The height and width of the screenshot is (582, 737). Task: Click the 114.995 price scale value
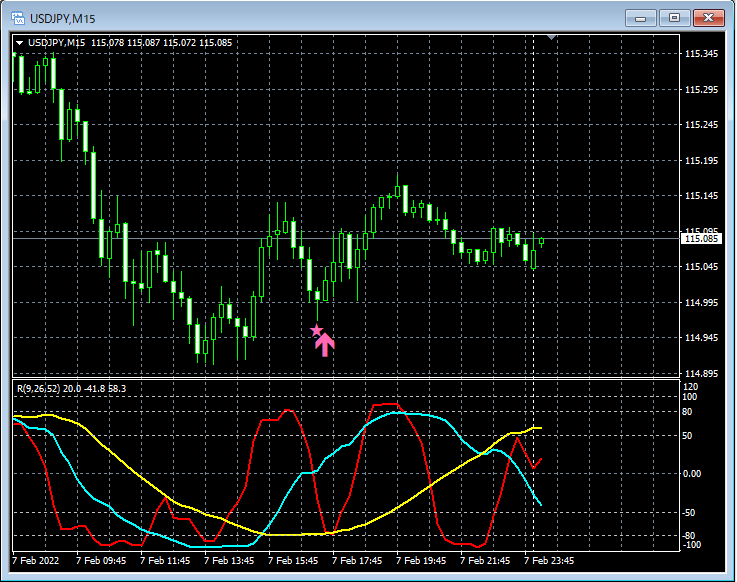point(702,302)
